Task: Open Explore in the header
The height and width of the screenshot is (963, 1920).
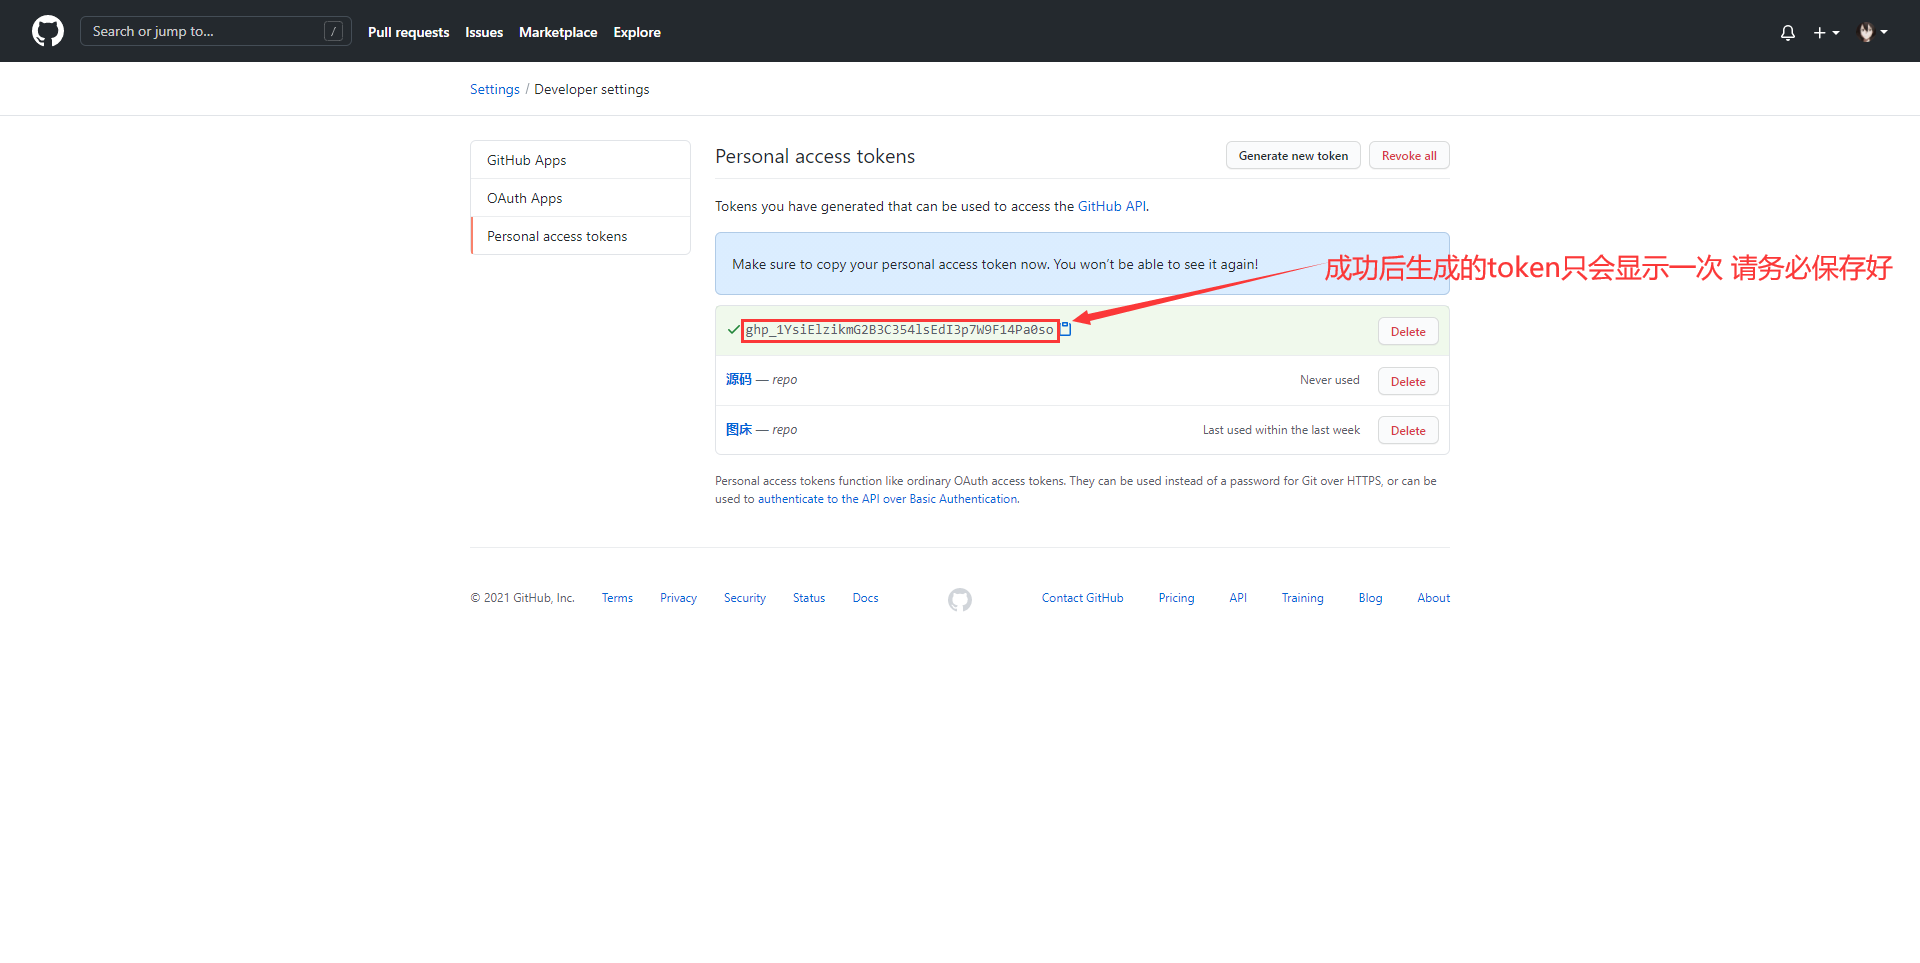Action: [637, 32]
